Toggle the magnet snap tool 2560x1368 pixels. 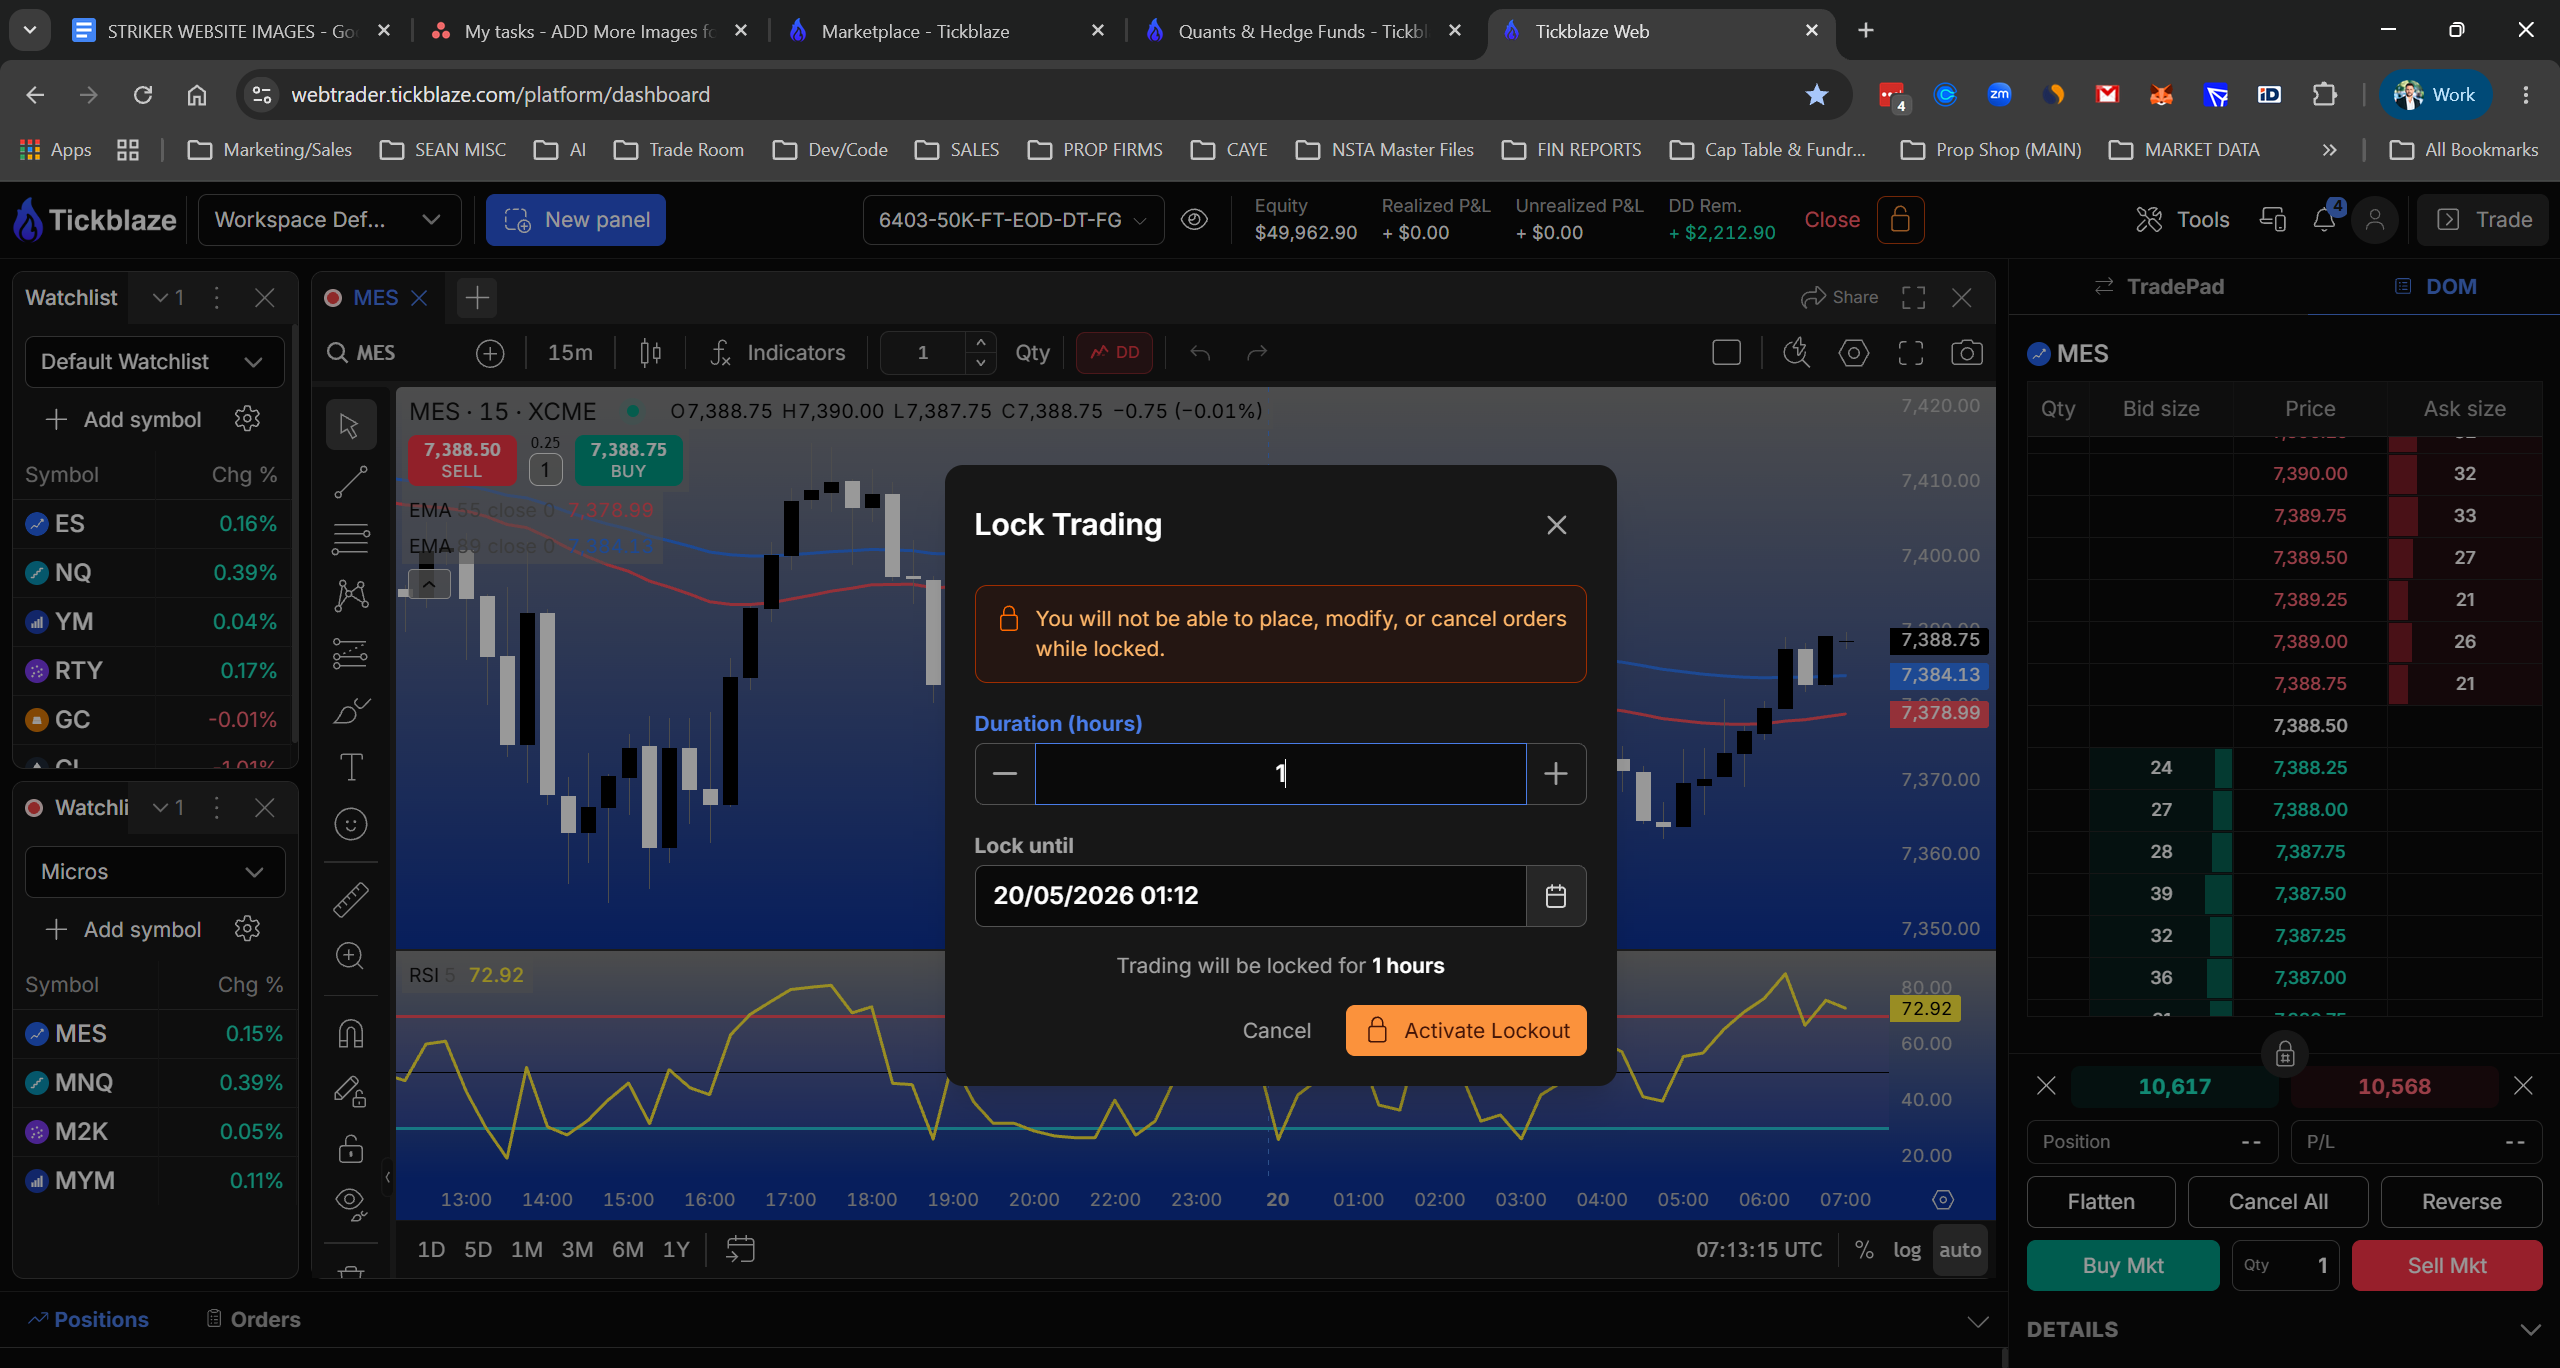350,1033
